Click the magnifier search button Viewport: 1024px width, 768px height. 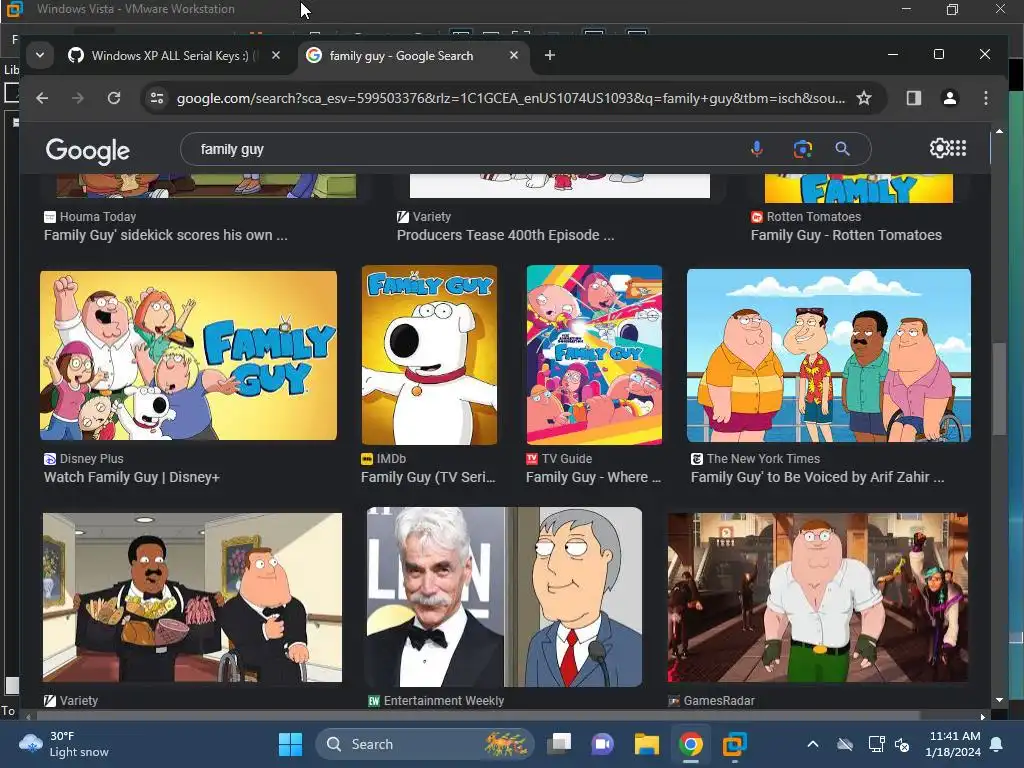coord(842,149)
